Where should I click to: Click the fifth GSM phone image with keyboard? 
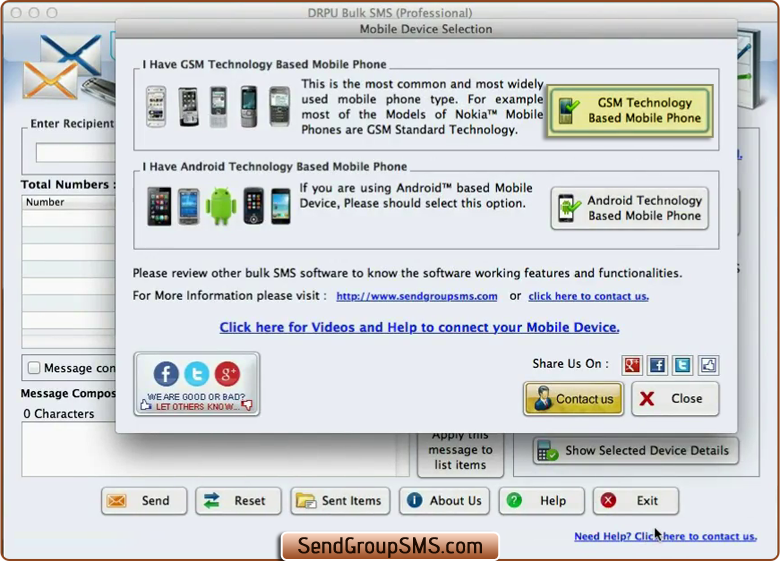pyautogui.click(x=279, y=106)
